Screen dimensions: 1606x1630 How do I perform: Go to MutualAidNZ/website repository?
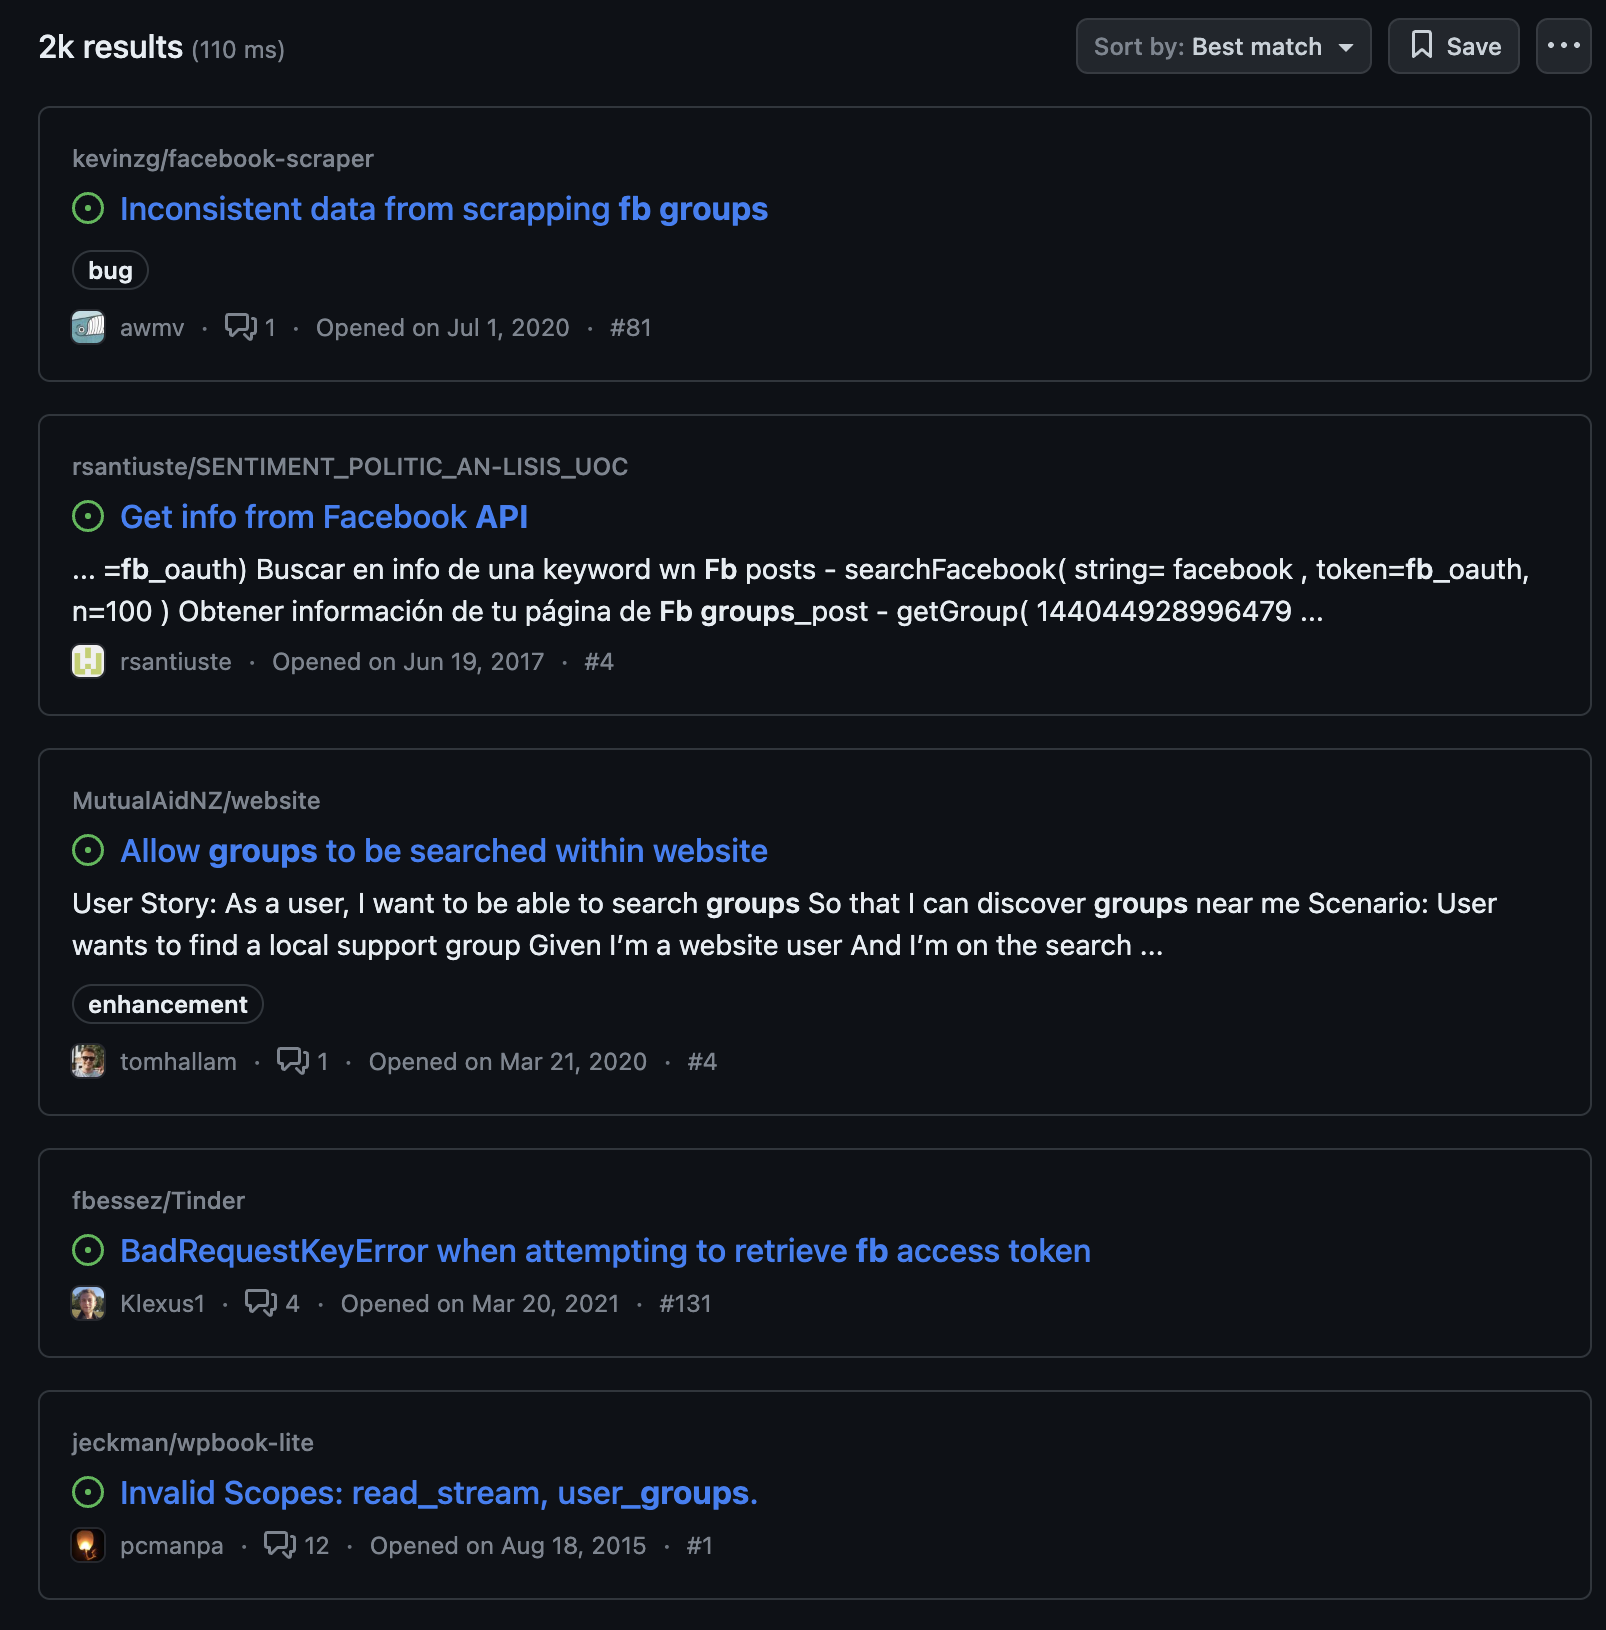click(x=196, y=801)
